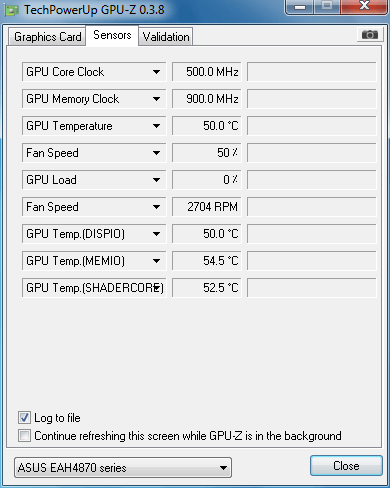This screenshot has width=390, height=488.
Task: Click the disabled maximize button
Action: 327,7
